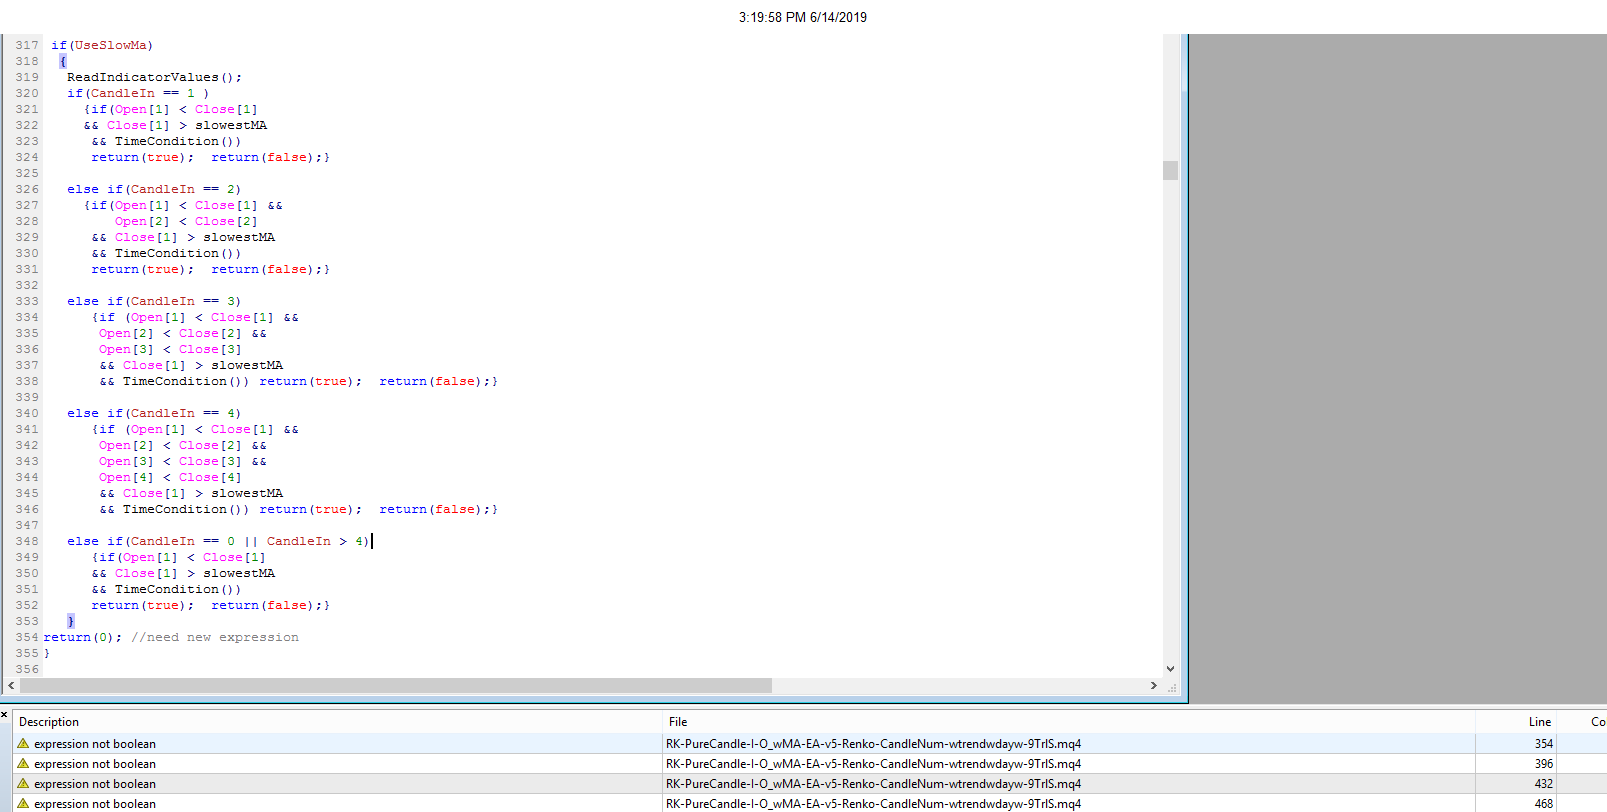Click line number 348 in the gutter
Image resolution: width=1607 pixels, height=812 pixels.
[27, 541]
